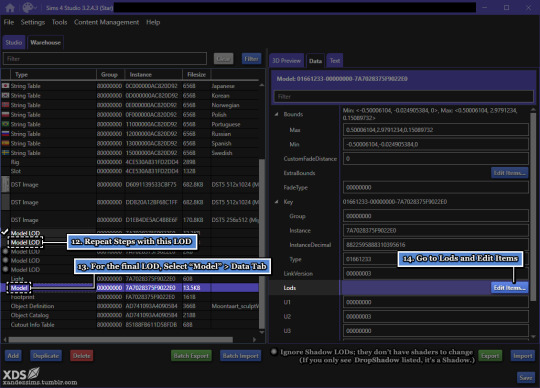Screen dimensions: 540x388
Task: Click the Max bounds value field
Action: click(x=436, y=130)
